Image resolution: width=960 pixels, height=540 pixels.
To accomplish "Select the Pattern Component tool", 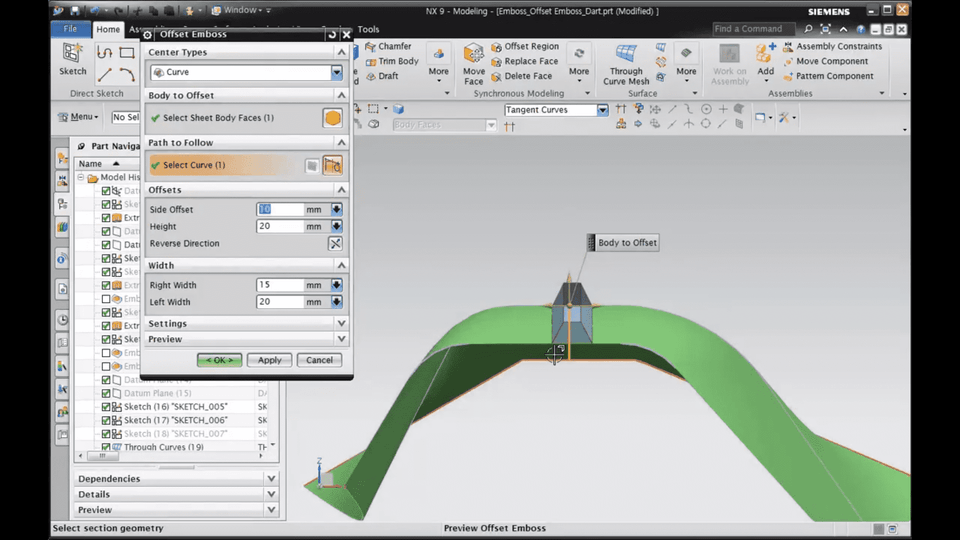I will tap(828, 76).
